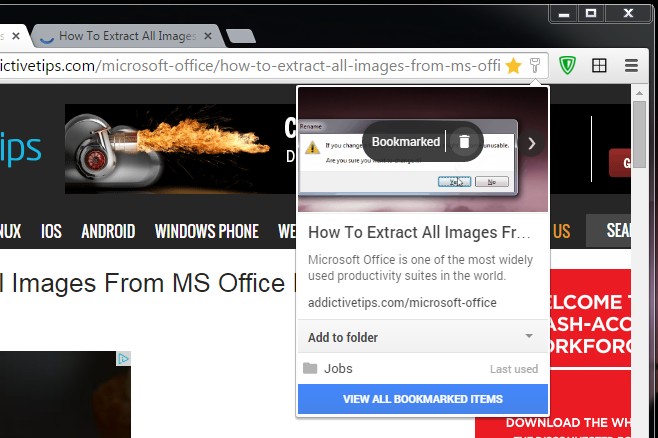The height and width of the screenshot is (438, 658).
Task: Click the search box in the site navigation
Action: [x=608, y=230]
